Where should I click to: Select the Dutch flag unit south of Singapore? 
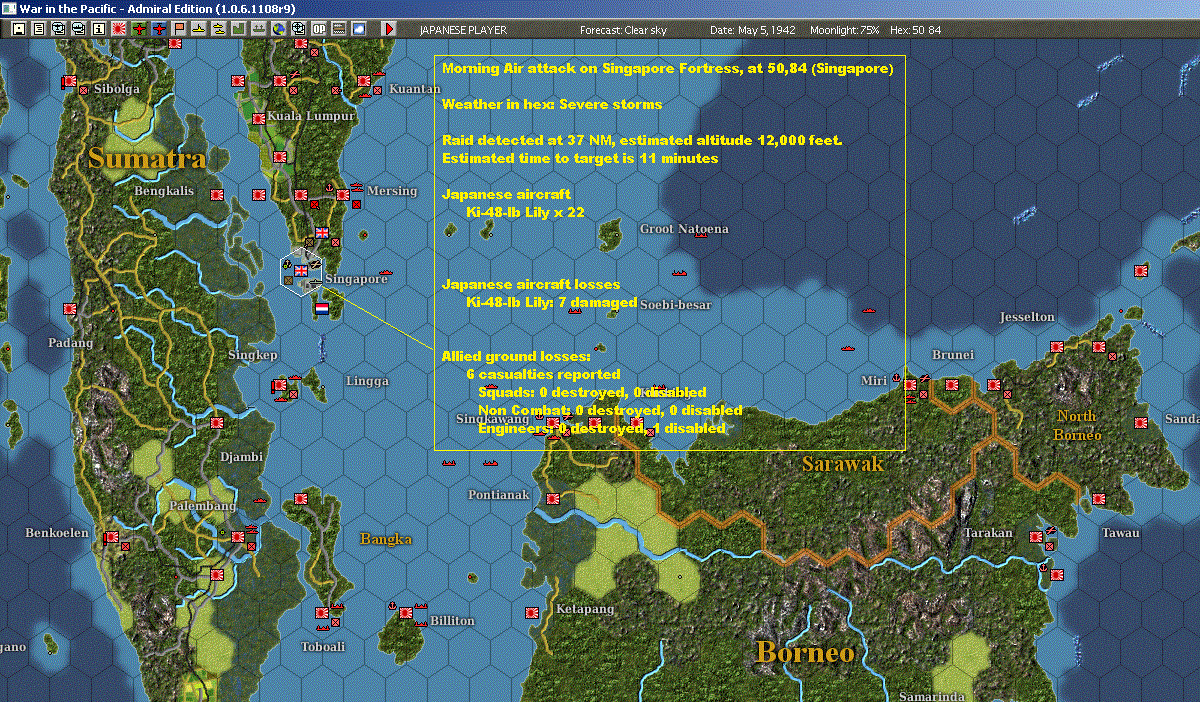(322, 308)
